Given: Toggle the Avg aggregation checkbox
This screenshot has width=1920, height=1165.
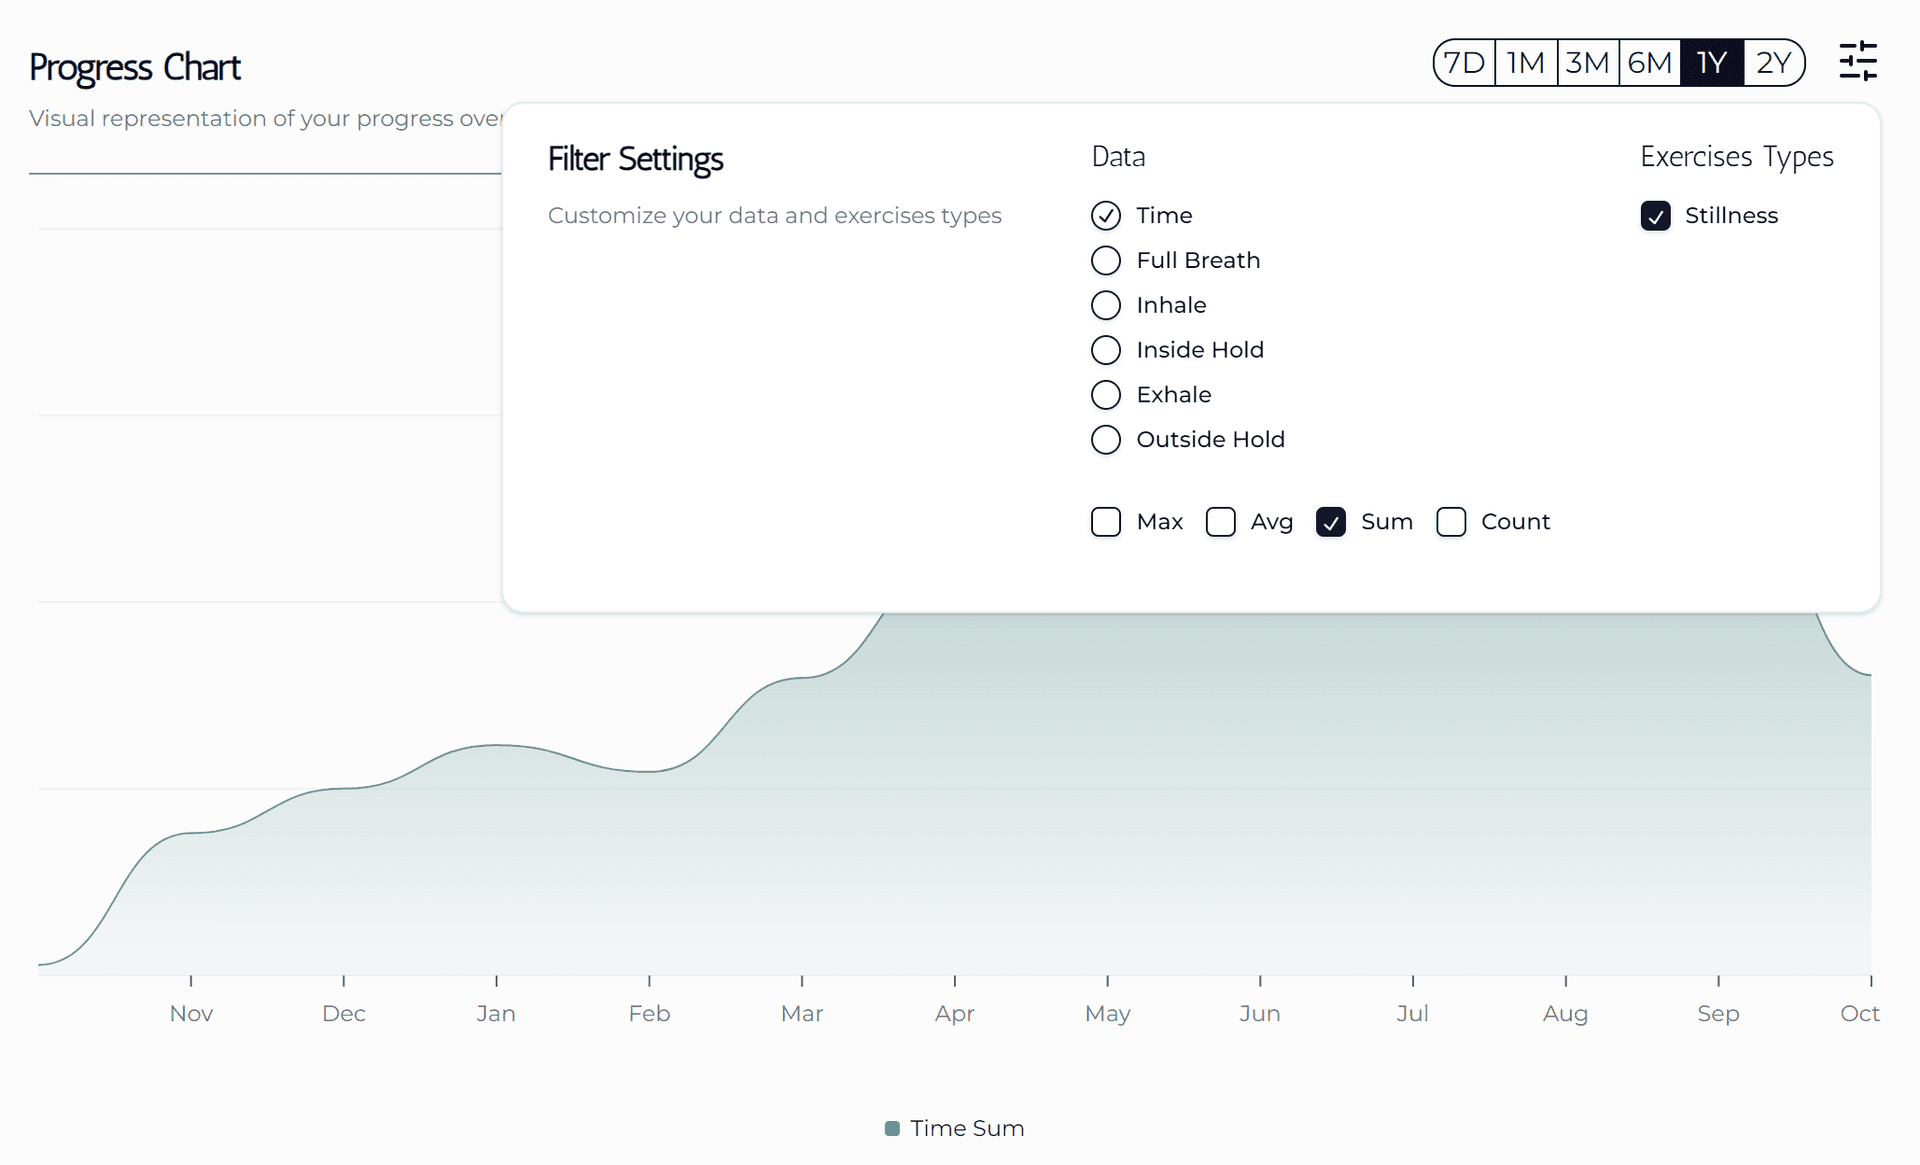Looking at the screenshot, I should point(1221,521).
